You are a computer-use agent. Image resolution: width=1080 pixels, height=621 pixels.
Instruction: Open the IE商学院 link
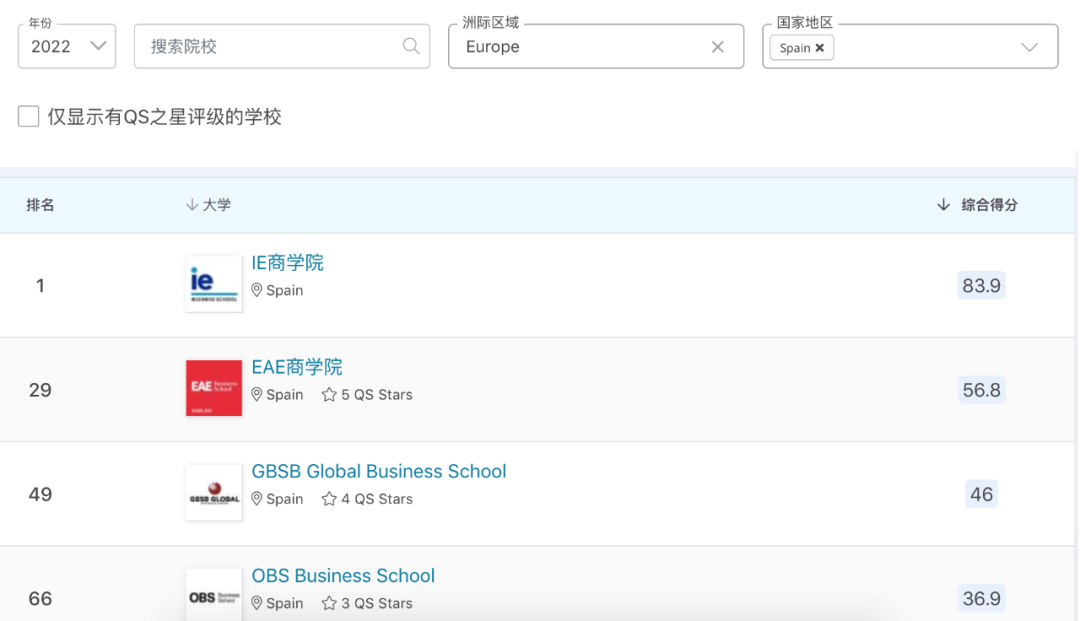pos(287,262)
